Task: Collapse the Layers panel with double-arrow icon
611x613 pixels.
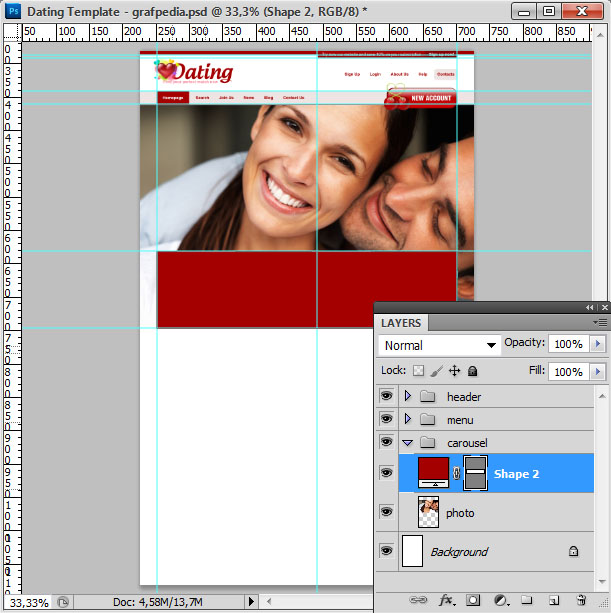Action: 589,307
